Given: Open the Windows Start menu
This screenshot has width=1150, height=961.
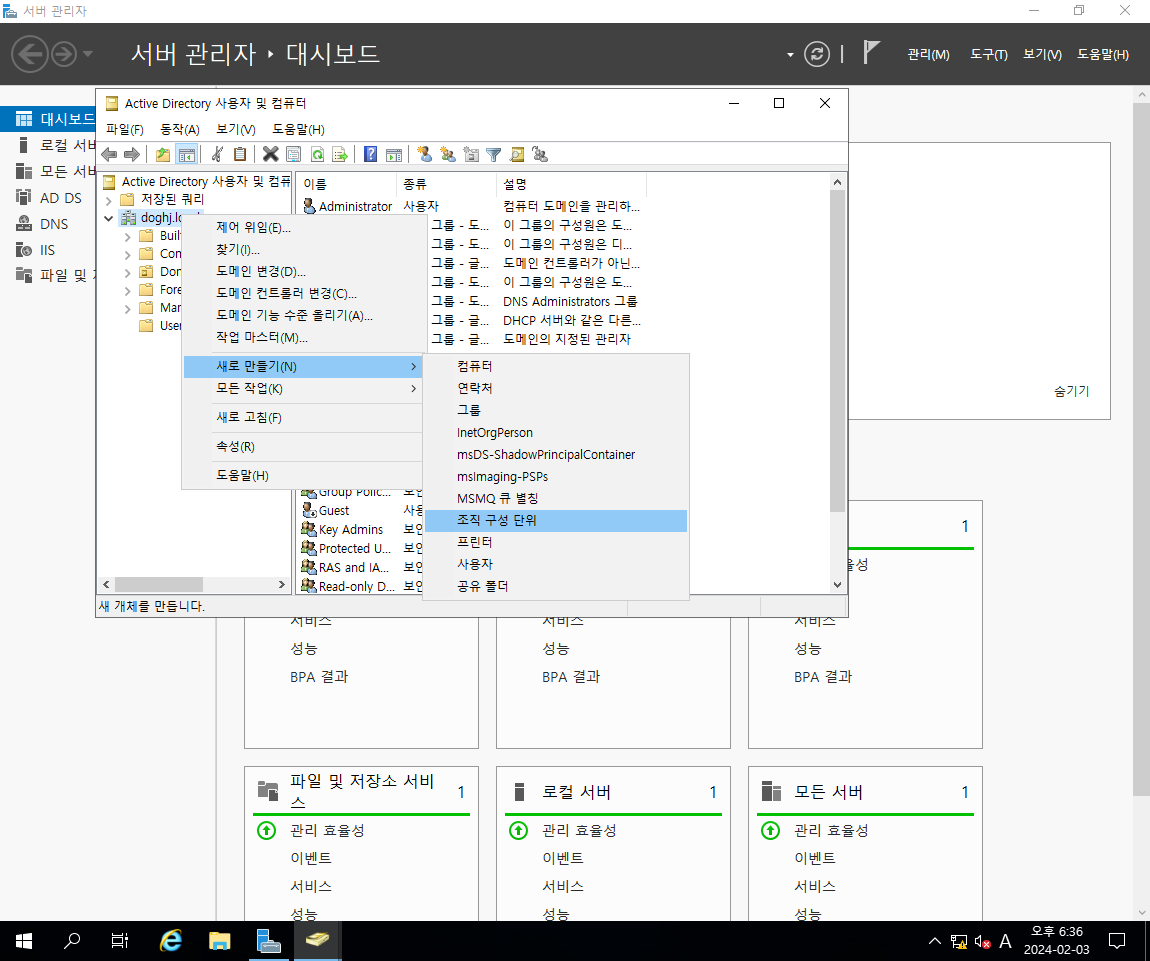Looking at the screenshot, I should (23, 940).
